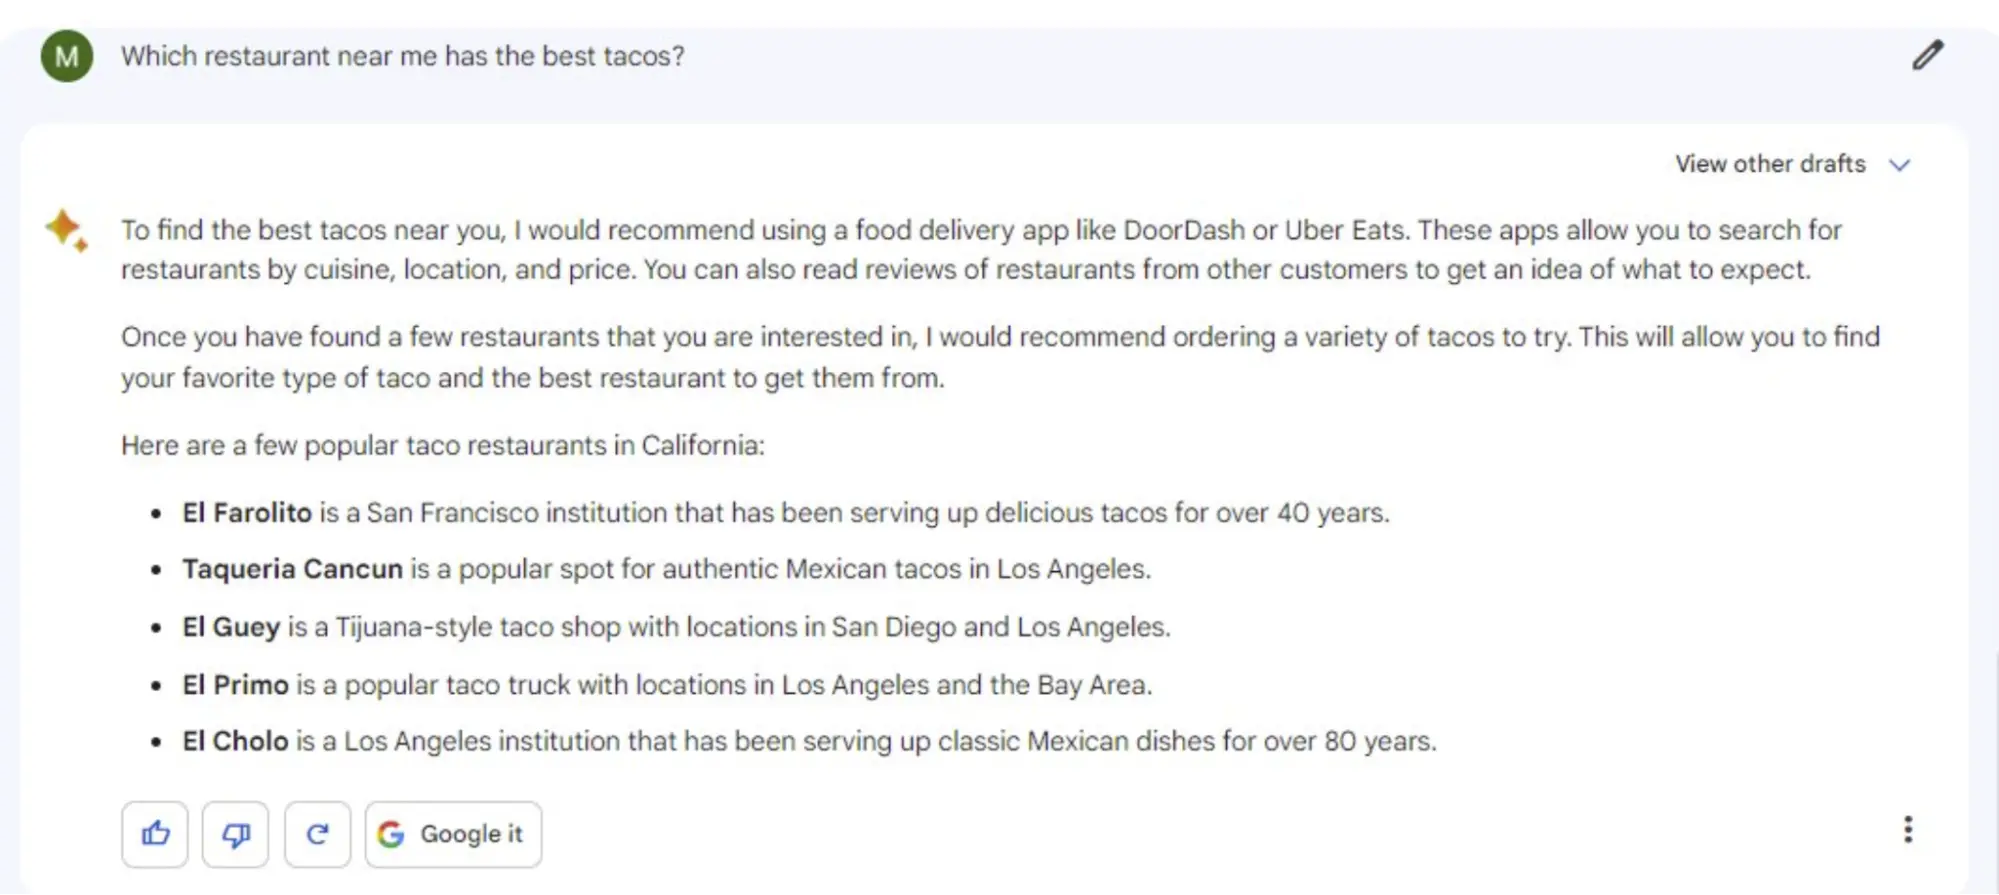Expand the View other drafts chevron
The width and height of the screenshot is (1999, 895).
click(1901, 164)
